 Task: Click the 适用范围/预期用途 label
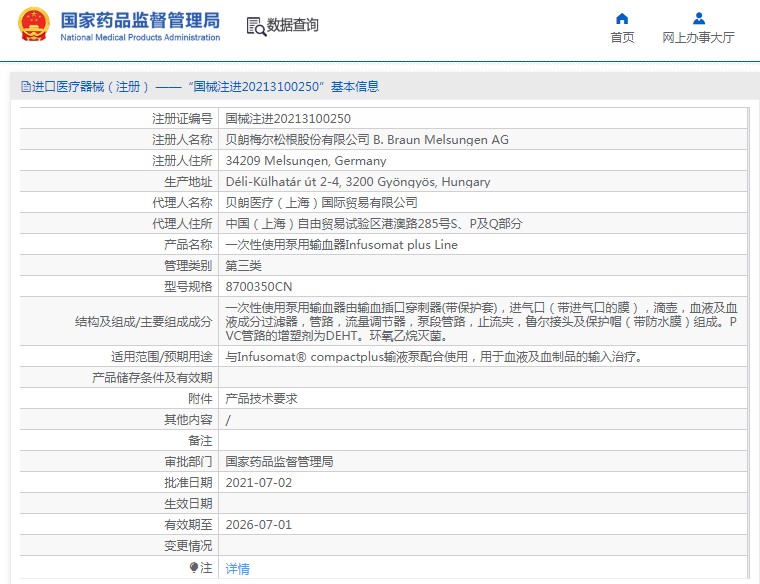pos(161,357)
